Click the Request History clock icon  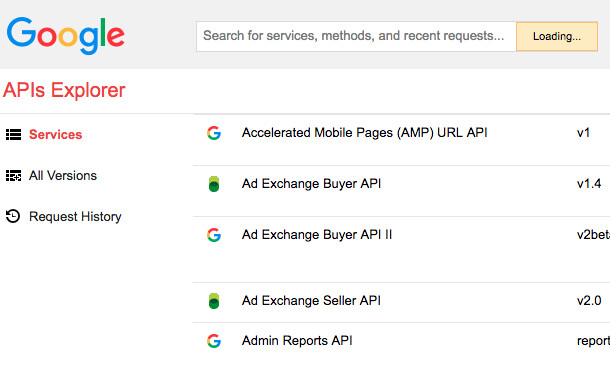[13, 216]
